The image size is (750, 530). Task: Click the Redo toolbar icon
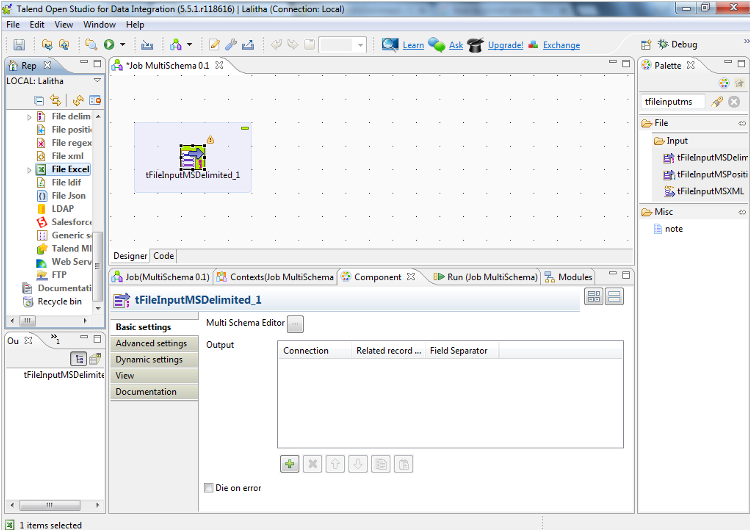[x=292, y=44]
